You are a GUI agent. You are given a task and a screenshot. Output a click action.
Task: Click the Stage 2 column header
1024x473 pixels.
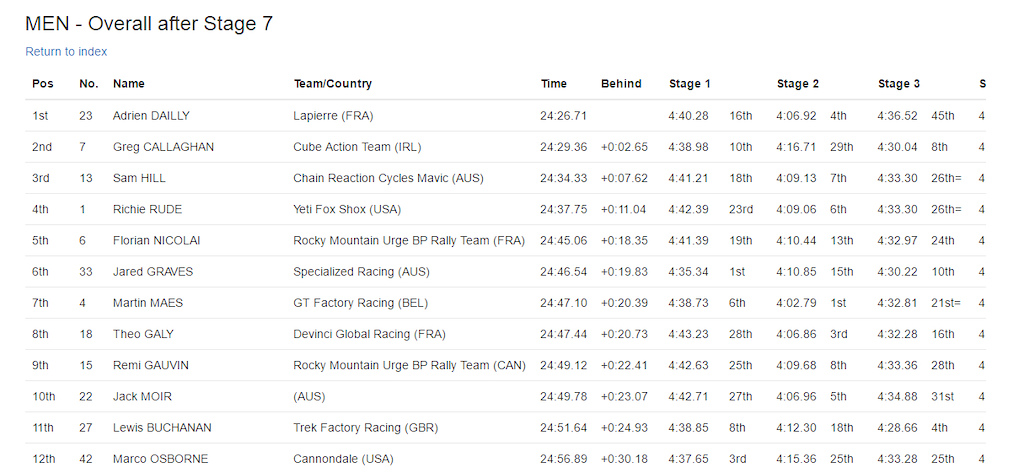797,84
